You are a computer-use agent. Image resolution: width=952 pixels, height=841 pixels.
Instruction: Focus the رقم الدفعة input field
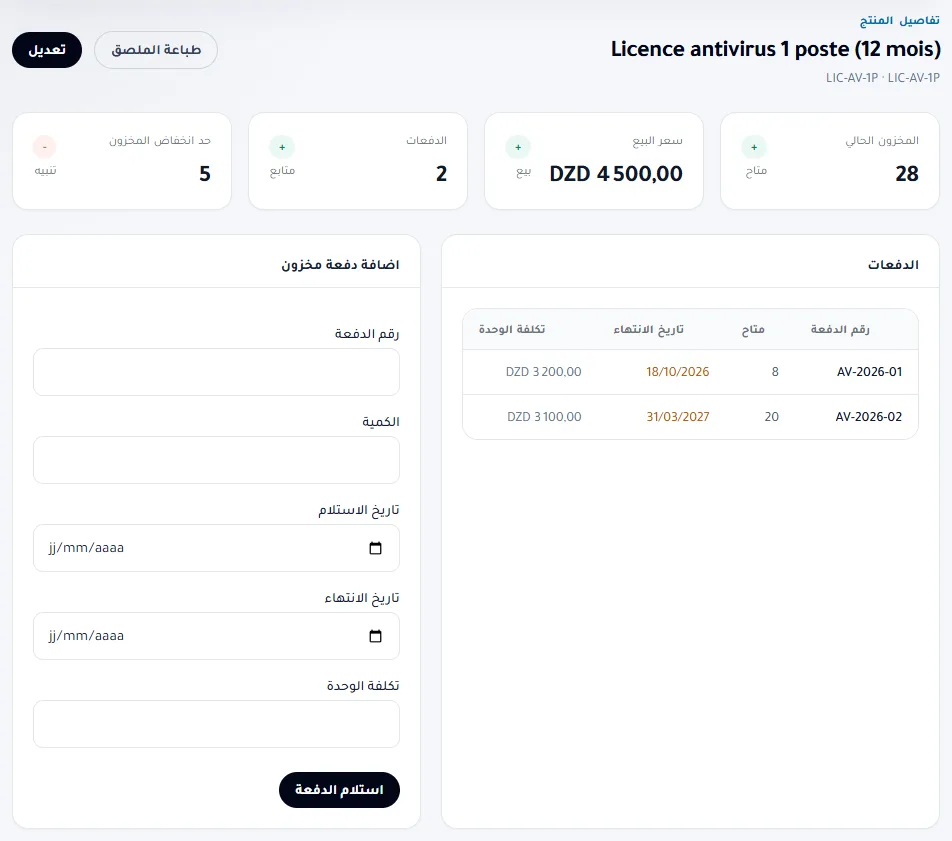tap(216, 372)
